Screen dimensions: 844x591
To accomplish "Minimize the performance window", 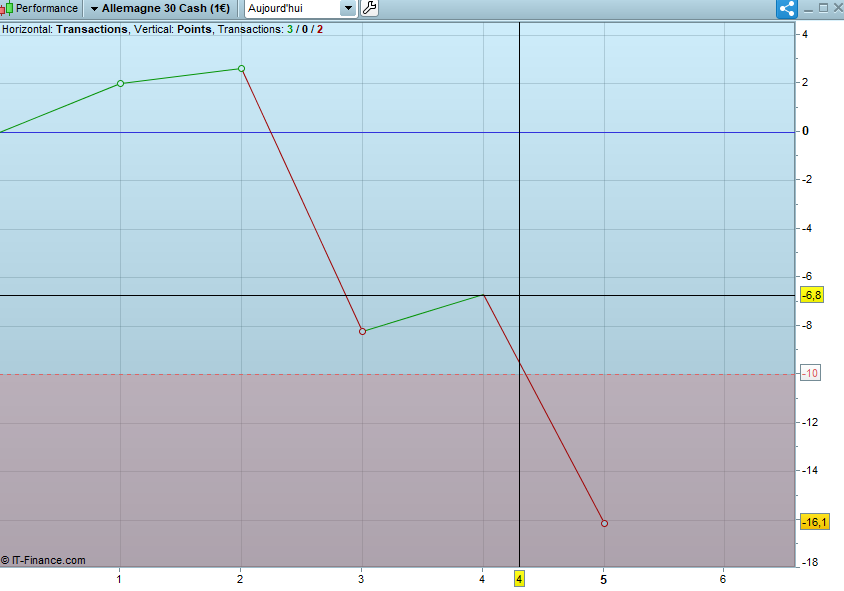I will pyautogui.click(x=808, y=9).
